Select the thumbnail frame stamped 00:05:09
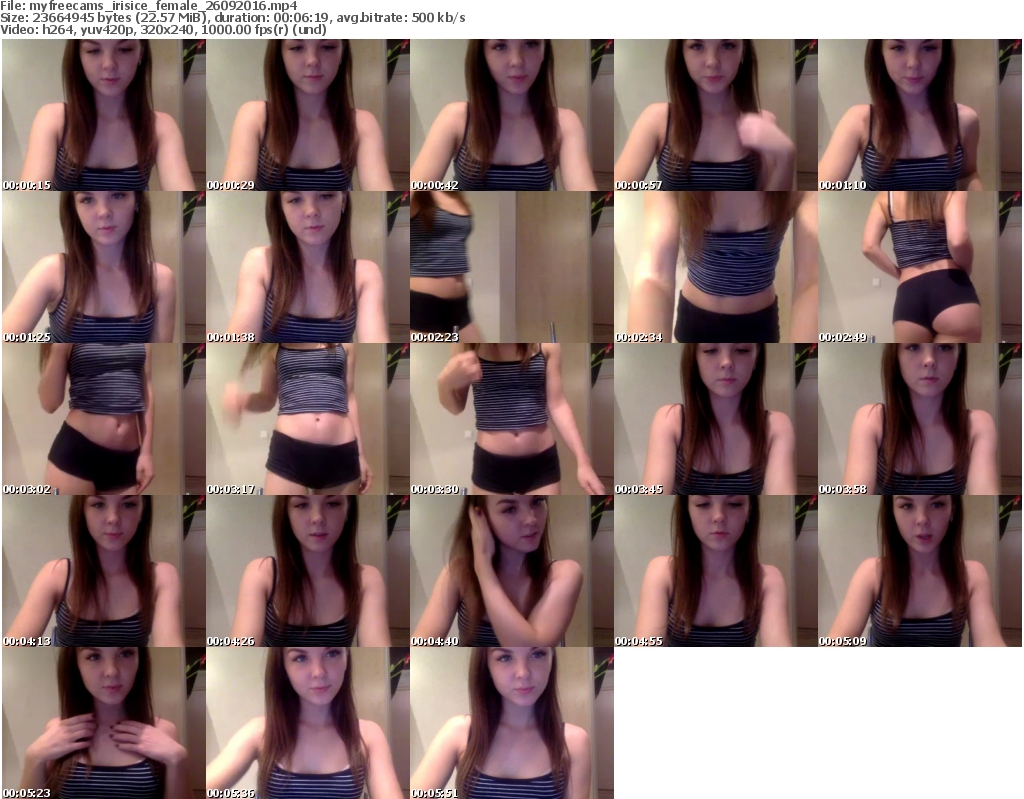 click(x=920, y=571)
